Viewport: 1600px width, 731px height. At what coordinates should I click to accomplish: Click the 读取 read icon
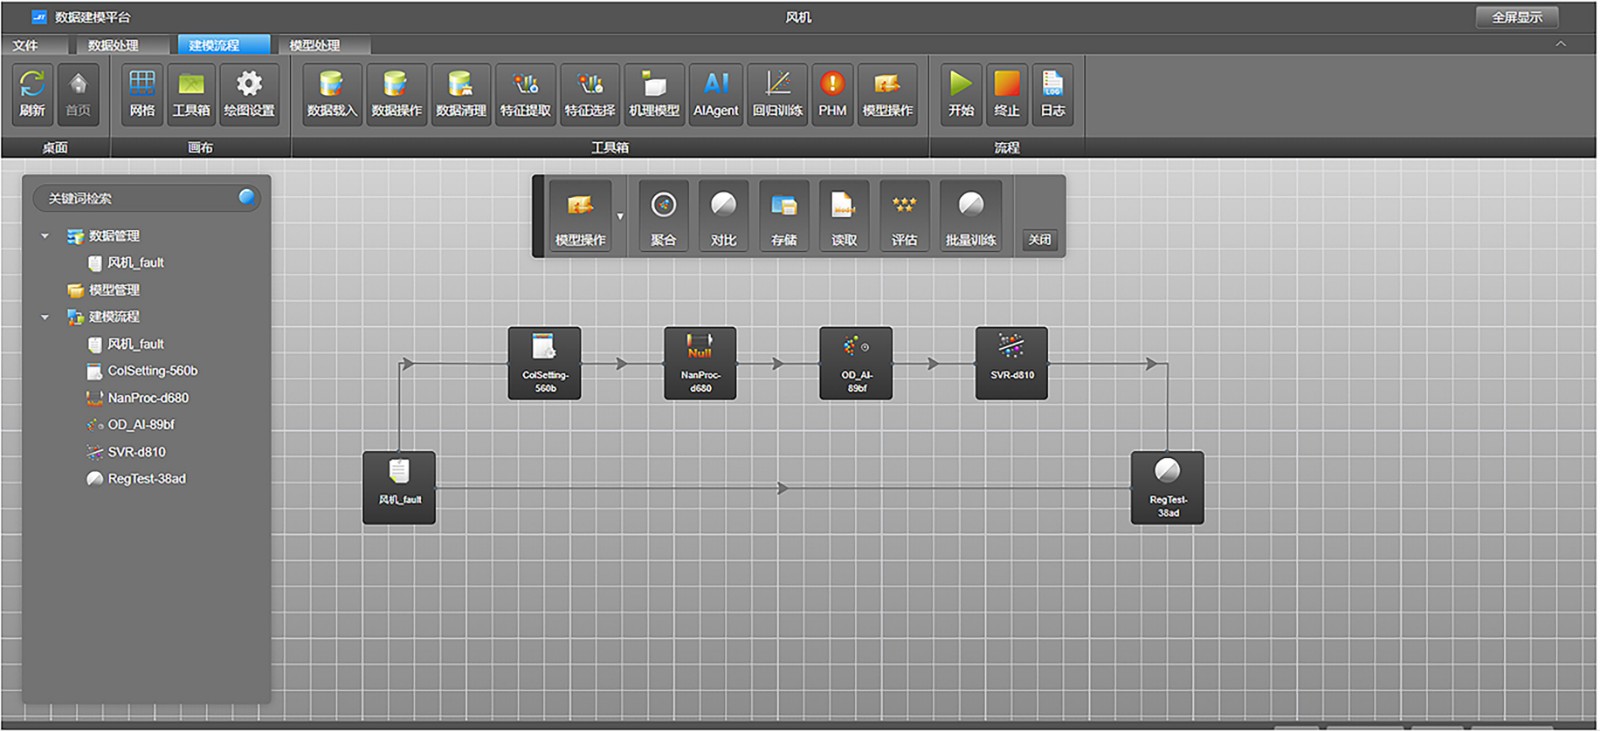tap(844, 217)
